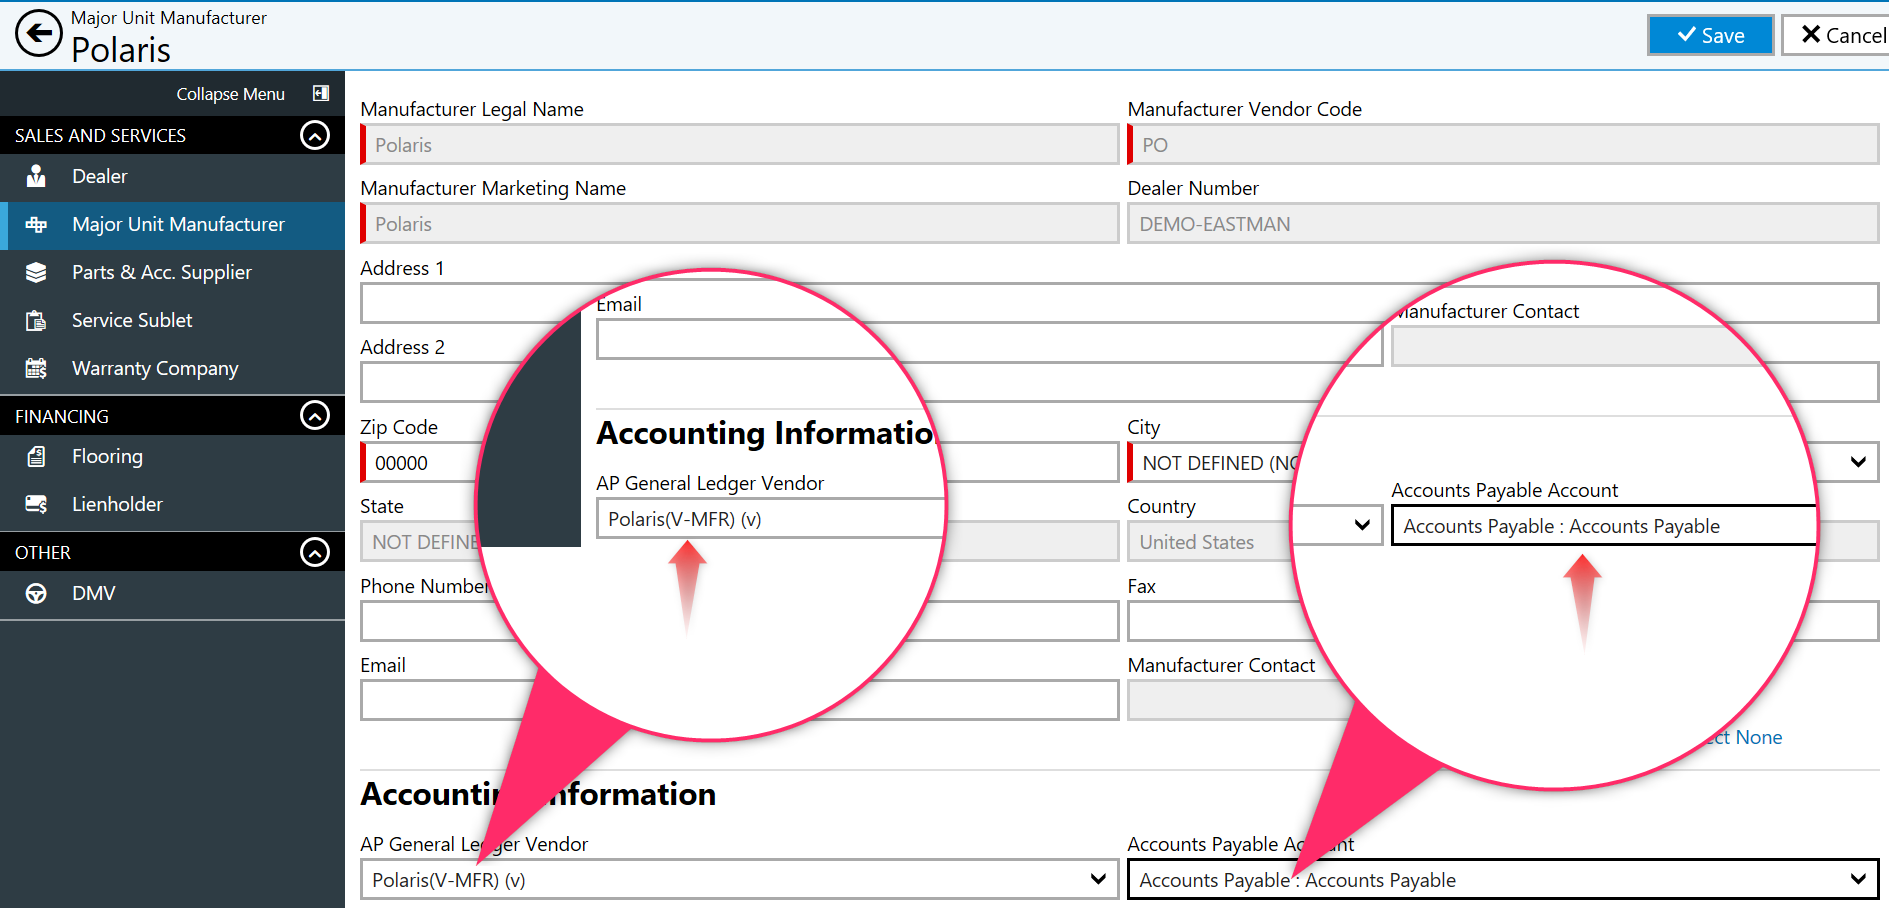Open Flooring menu item
Image resolution: width=1889 pixels, height=908 pixels.
(172, 456)
